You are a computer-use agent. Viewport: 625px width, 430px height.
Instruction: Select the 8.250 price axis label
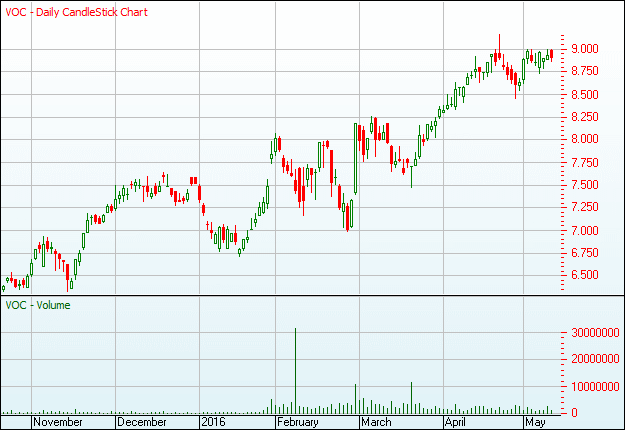585,117
